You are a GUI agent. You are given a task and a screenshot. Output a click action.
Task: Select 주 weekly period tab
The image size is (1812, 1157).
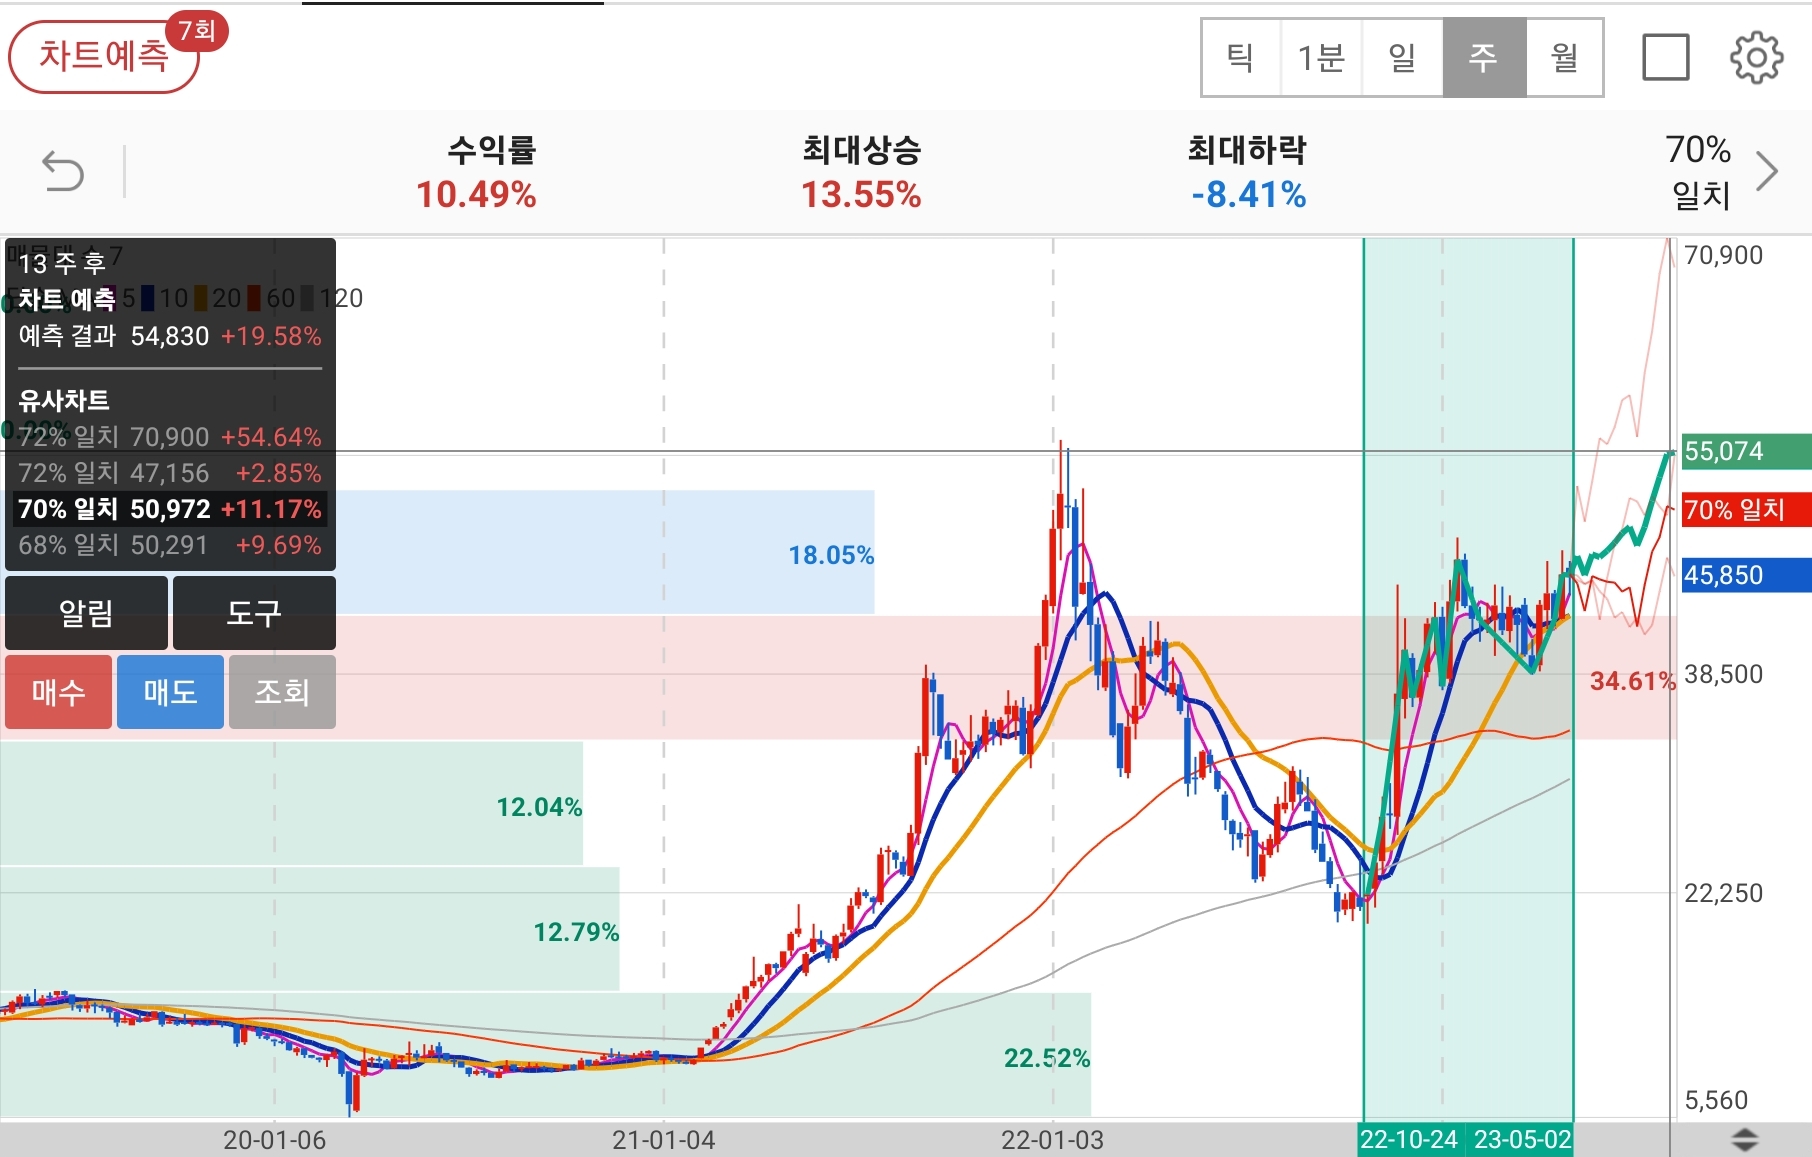tap(1484, 58)
